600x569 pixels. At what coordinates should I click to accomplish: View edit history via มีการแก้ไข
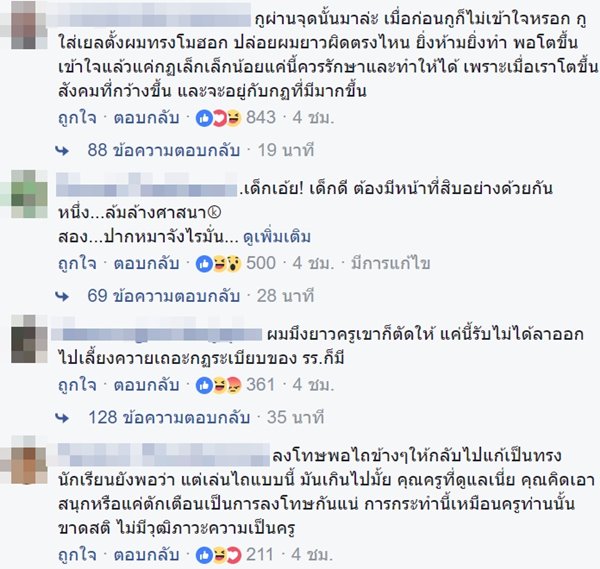click(x=391, y=264)
